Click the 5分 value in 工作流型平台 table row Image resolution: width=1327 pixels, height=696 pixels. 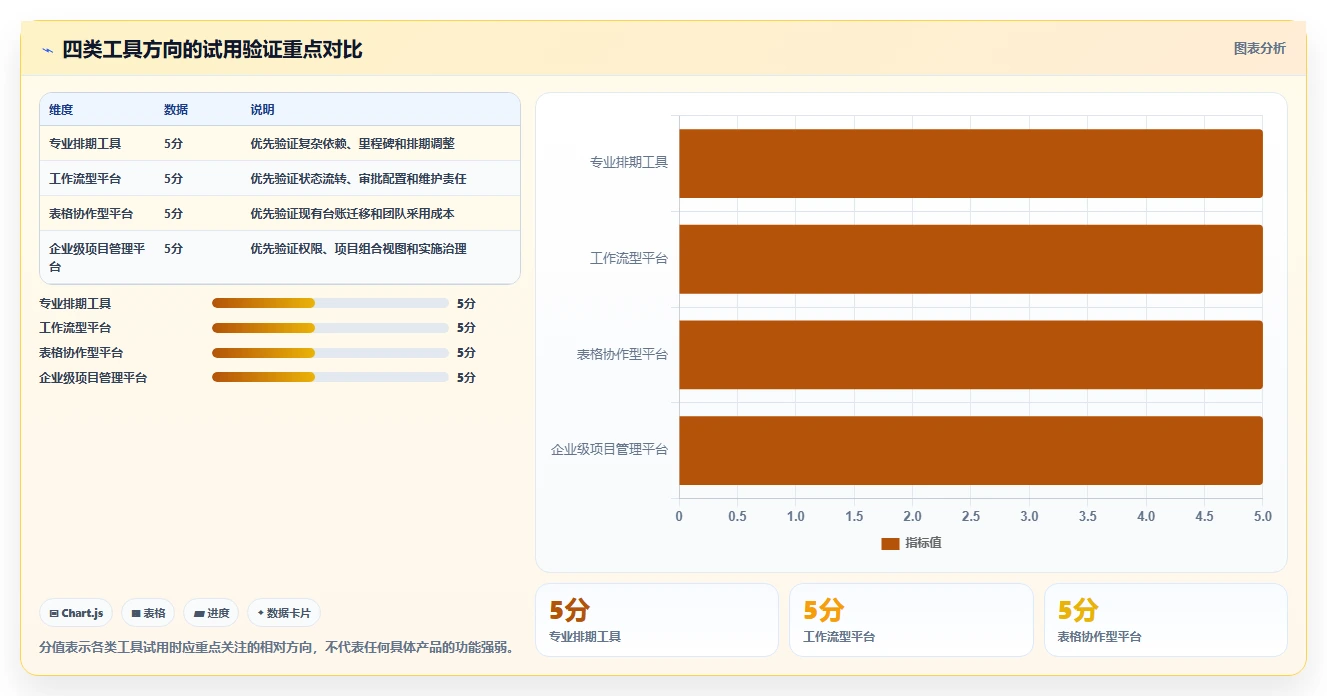click(x=174, y=179)
